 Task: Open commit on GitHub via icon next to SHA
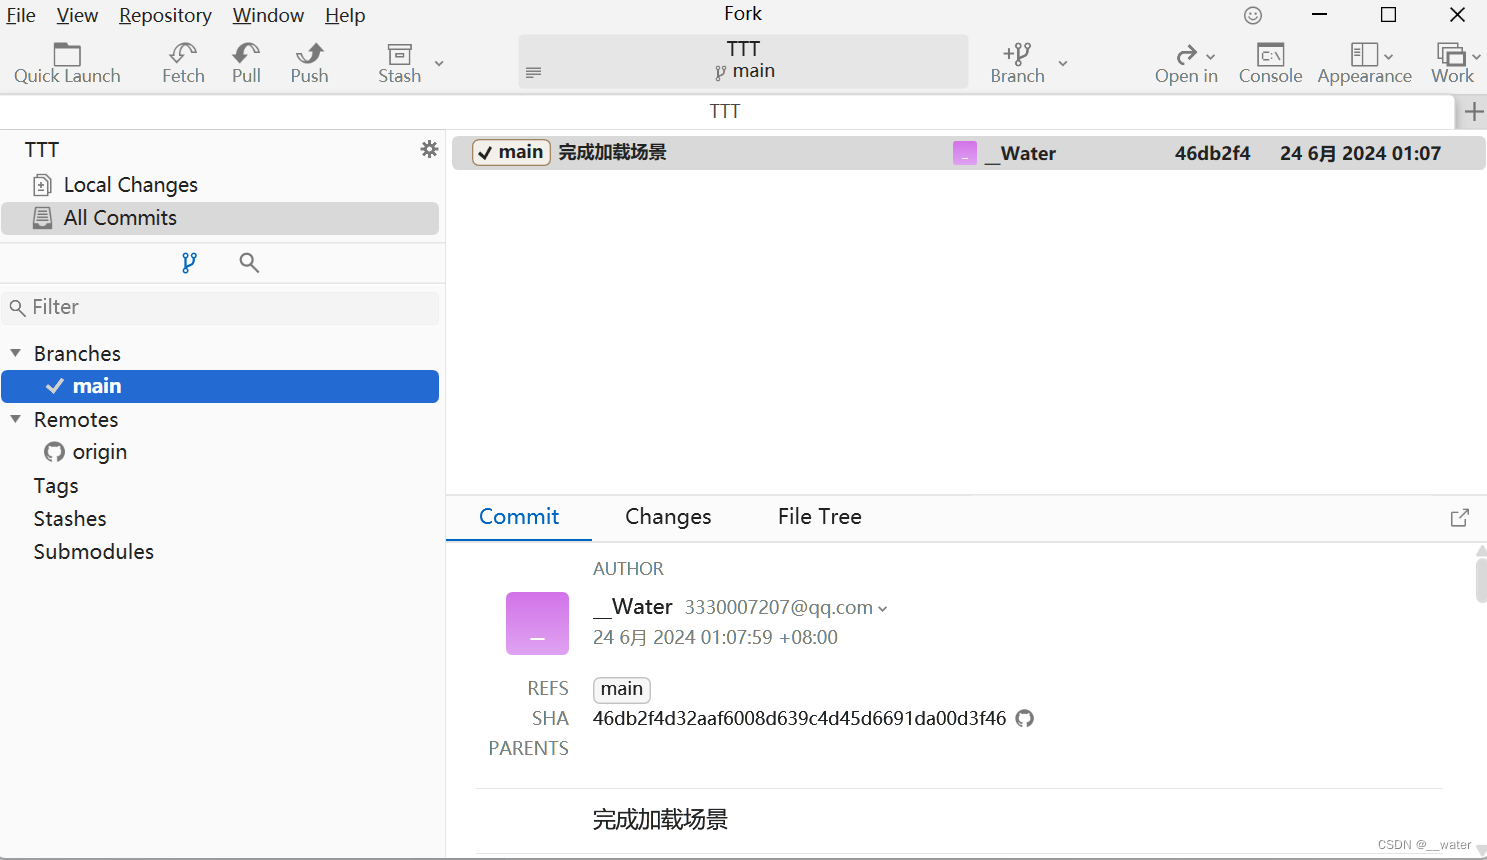[x=1024, y=718]
